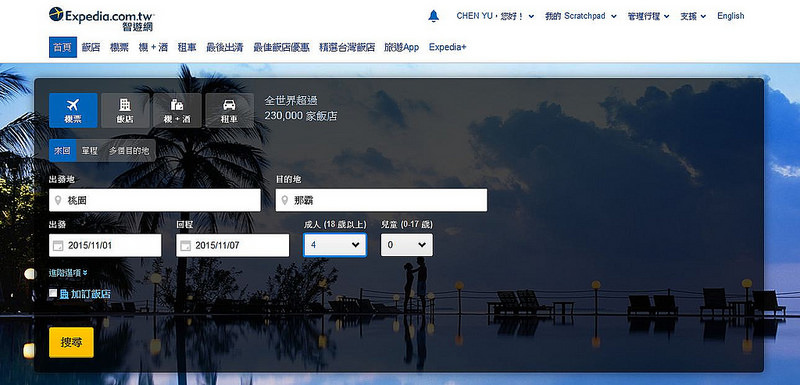Image resolution: width=800 pixels, height=385 pixels.
Task: Open 租車 in the top navigation bar
Action: [187, 47]
